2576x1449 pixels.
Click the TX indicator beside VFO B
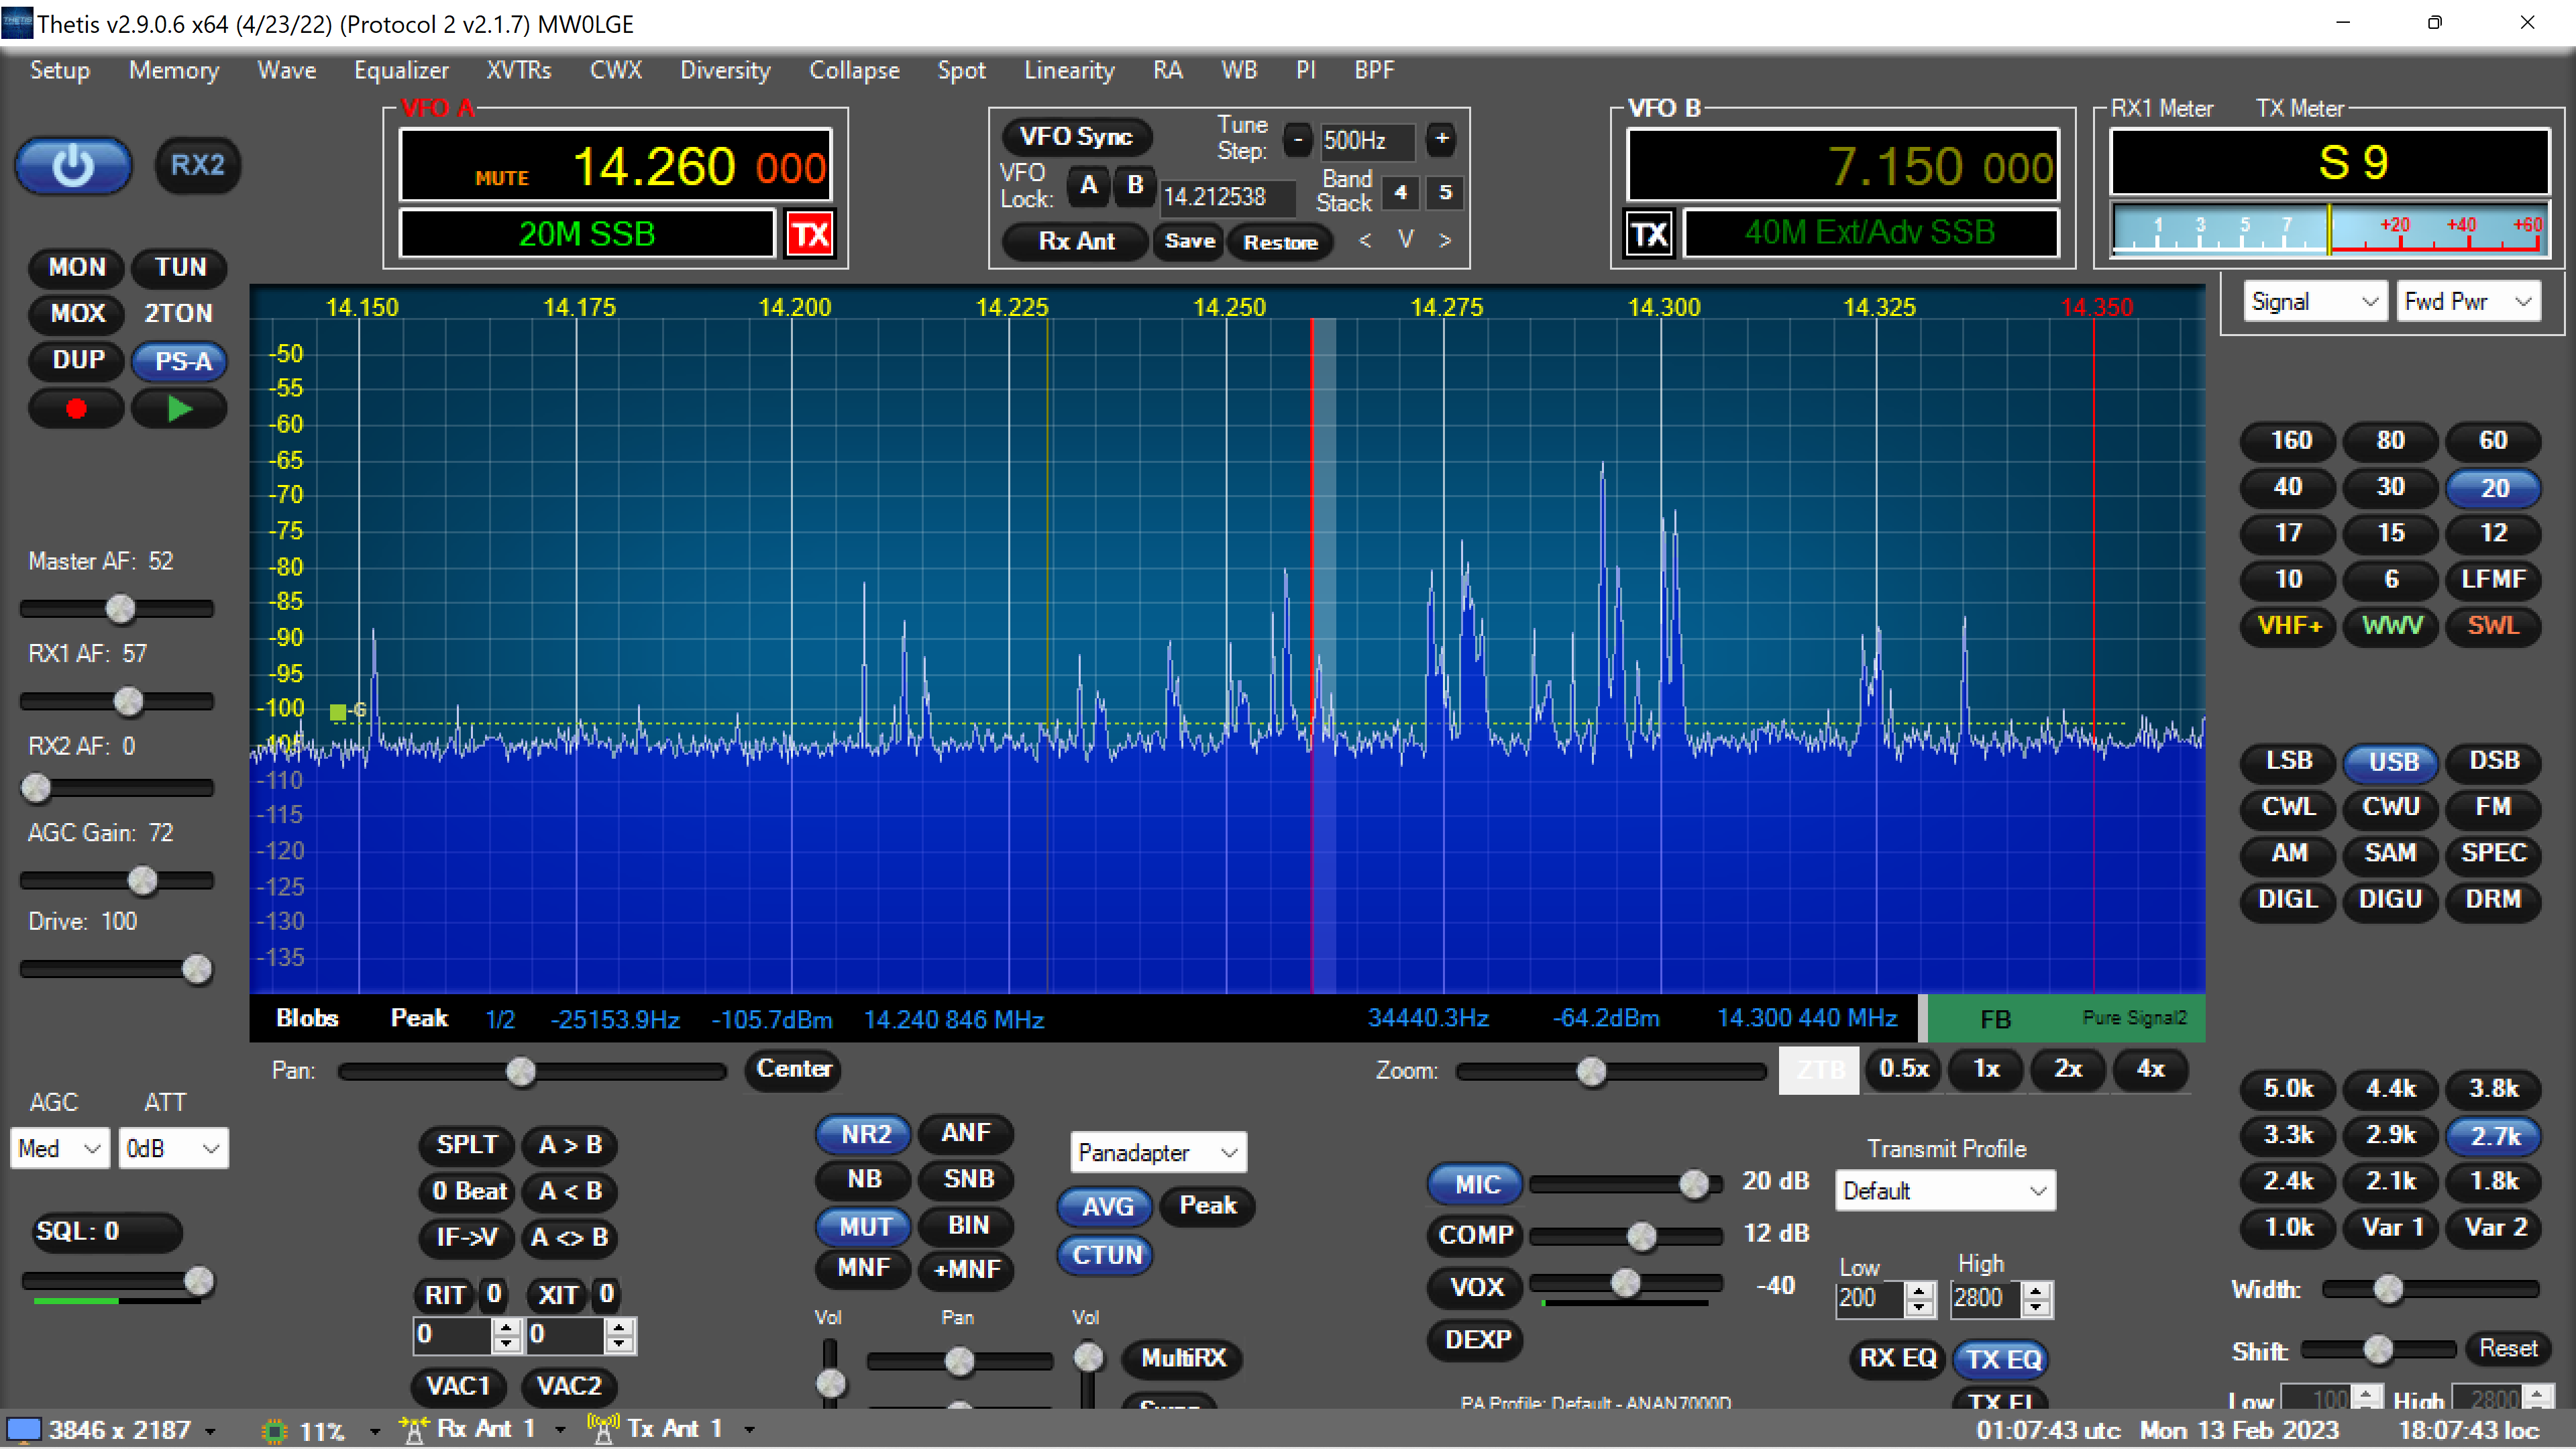click(1648, 235)
